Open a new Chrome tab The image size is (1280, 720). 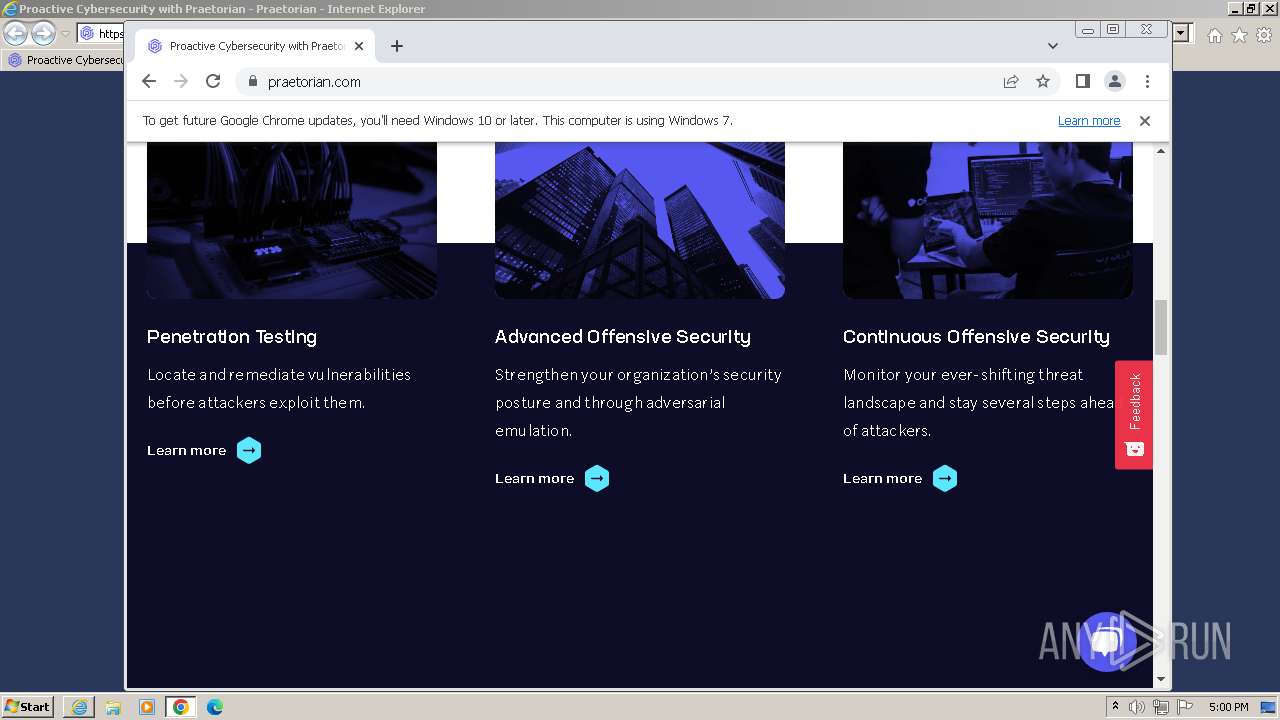tap(397, 46)
